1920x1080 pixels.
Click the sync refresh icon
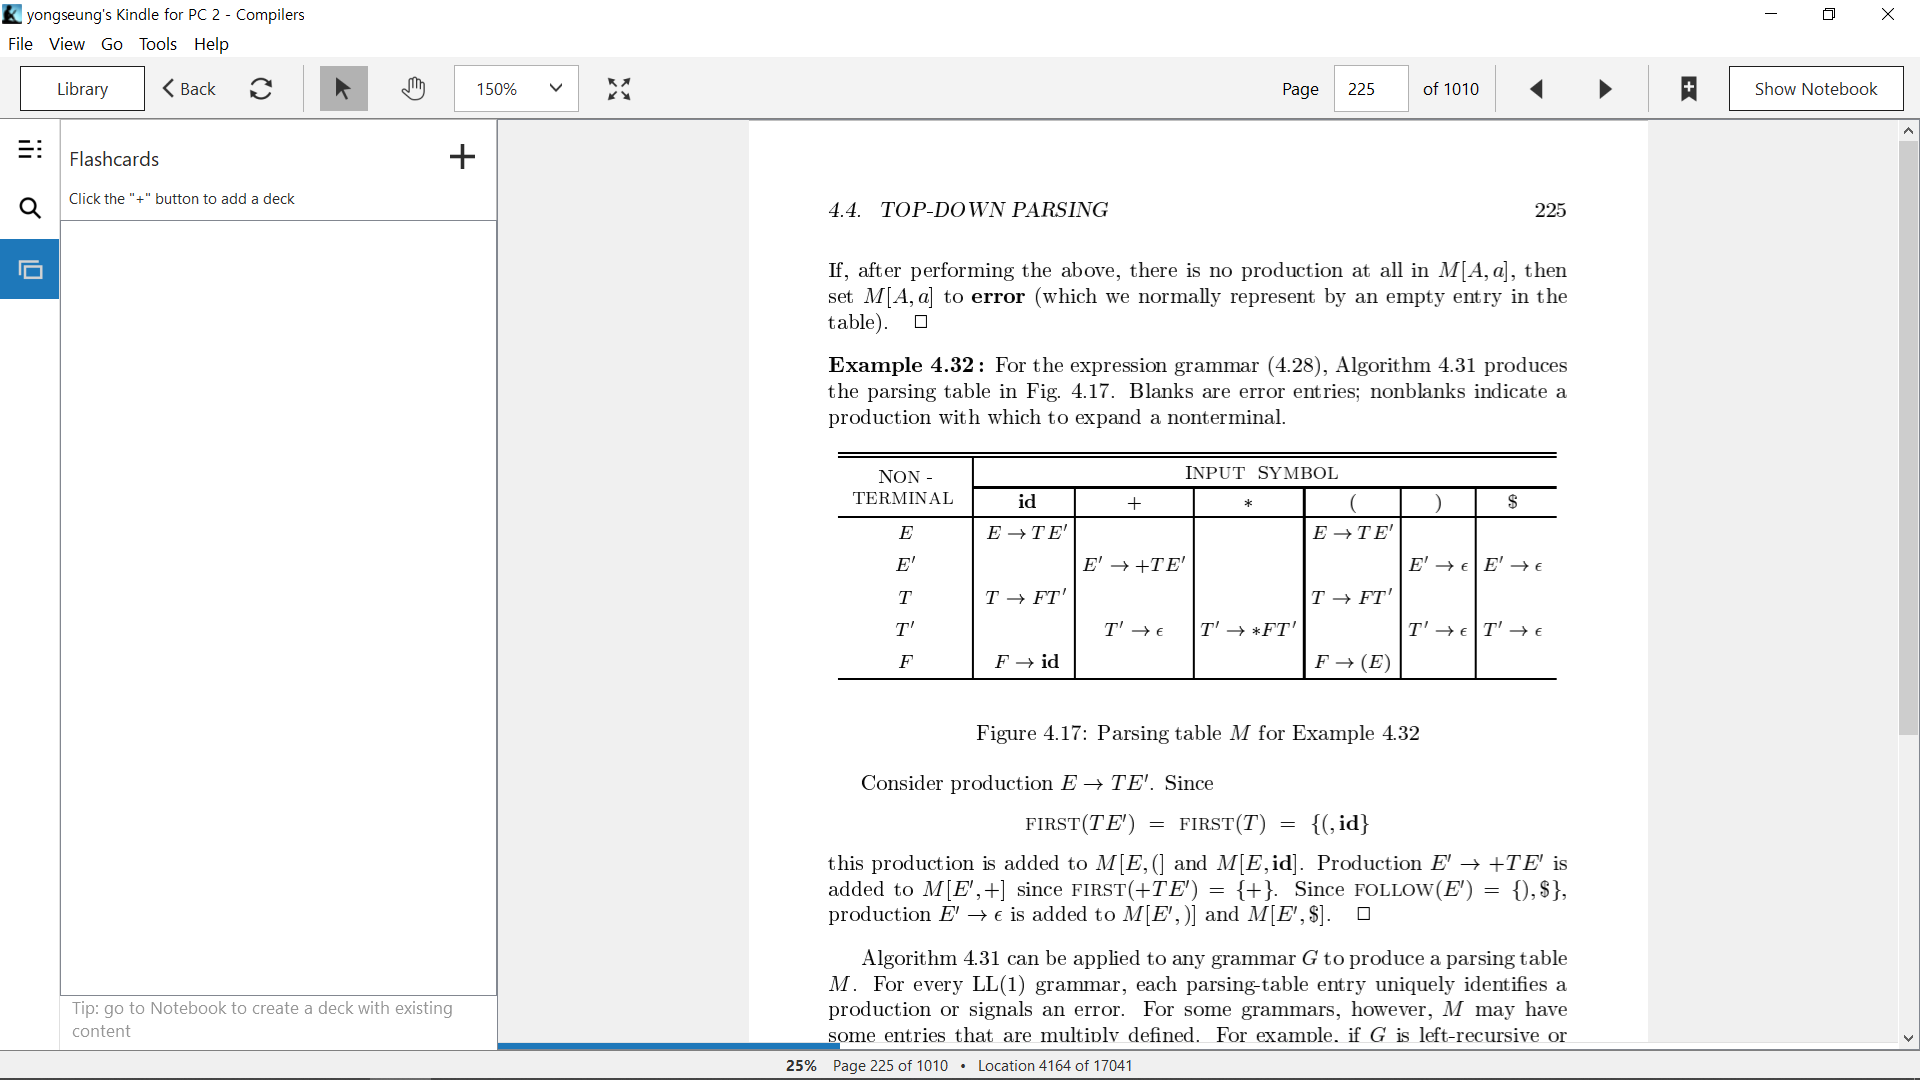261,89
